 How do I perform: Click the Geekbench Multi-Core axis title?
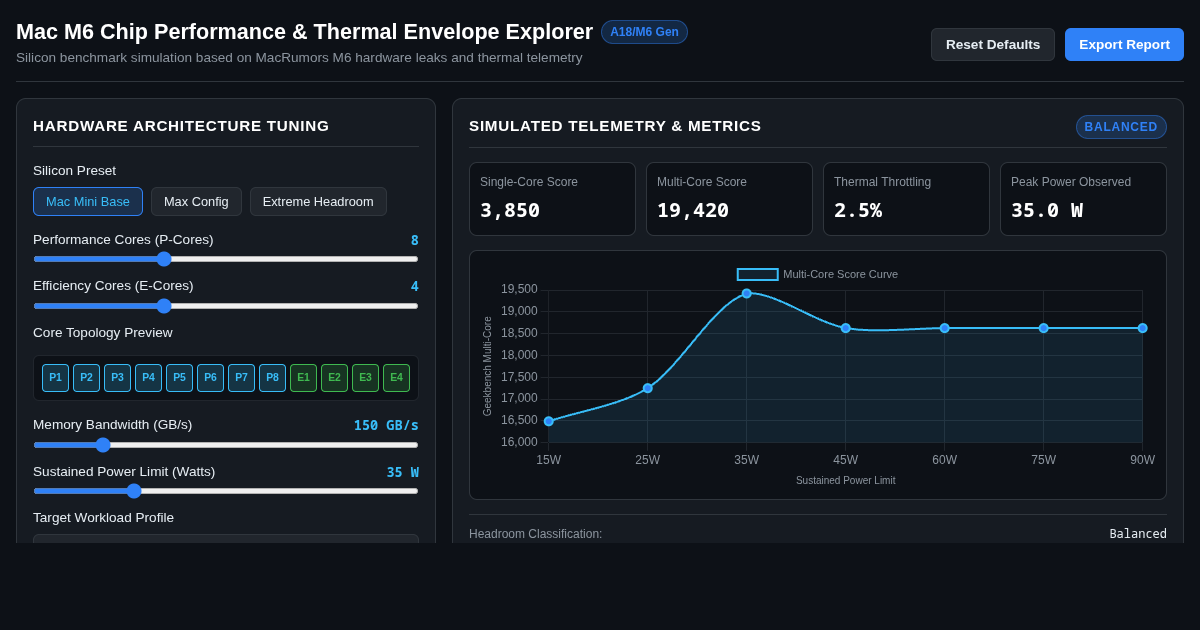click(488, 366)
